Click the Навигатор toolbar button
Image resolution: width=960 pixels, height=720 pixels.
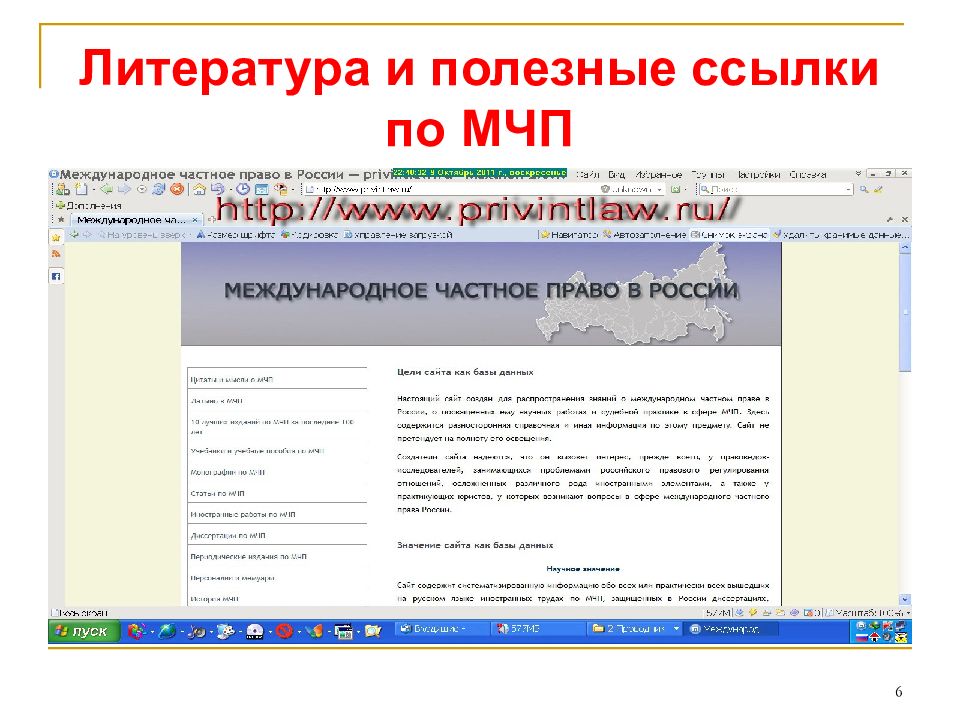pos(569,234)
